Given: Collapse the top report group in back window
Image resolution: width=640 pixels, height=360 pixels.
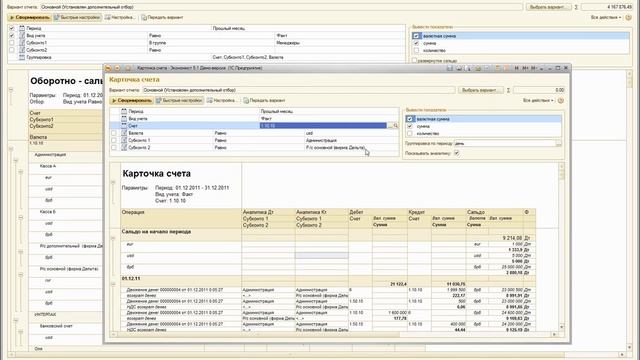Looking at the screenshot, I should tap(11, 89).
